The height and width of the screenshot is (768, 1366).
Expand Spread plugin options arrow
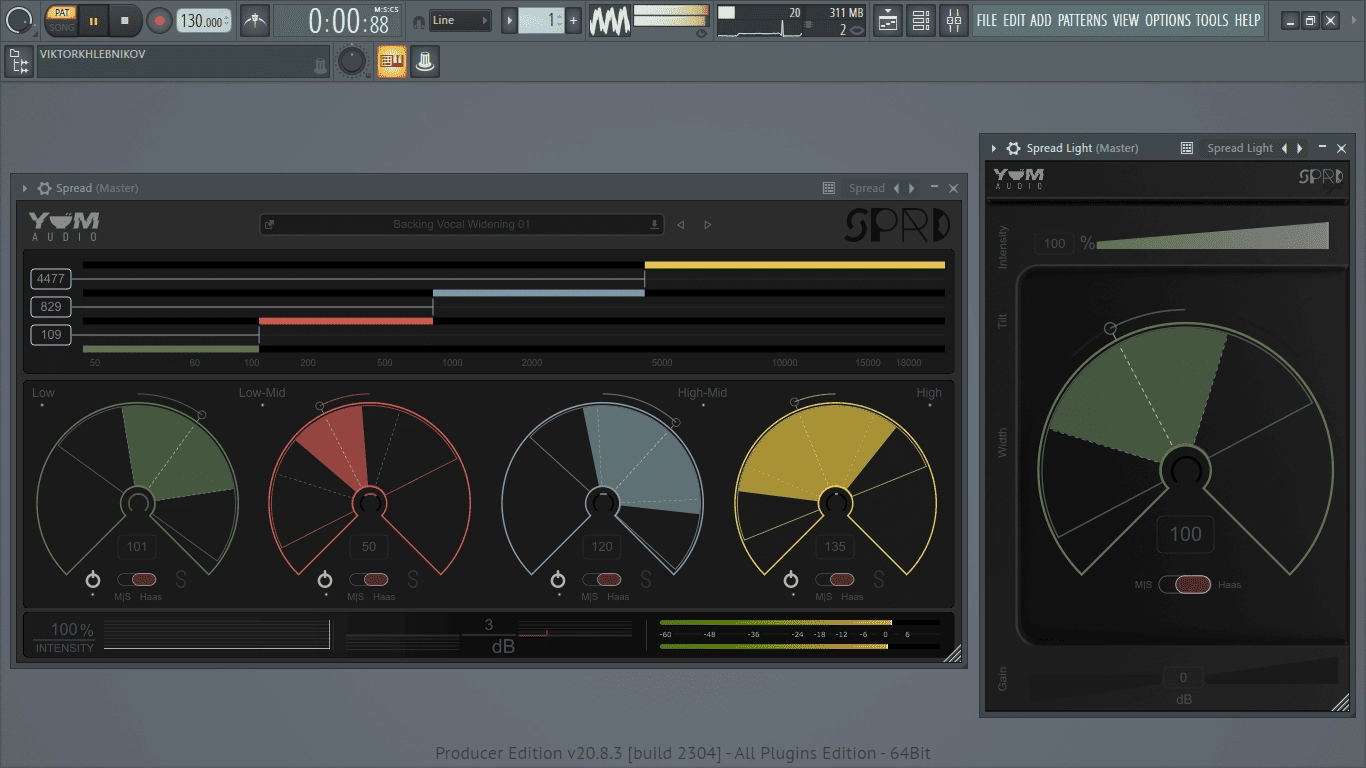25,188
